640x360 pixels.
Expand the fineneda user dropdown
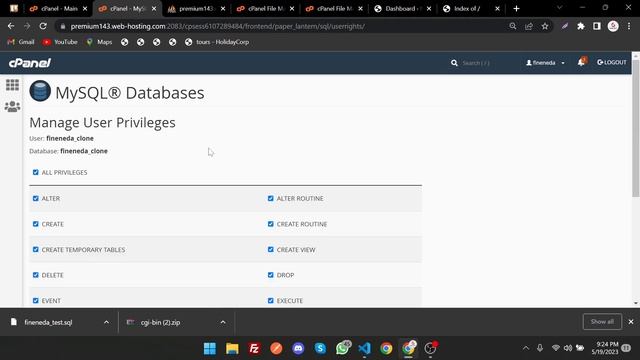[545, 63]
